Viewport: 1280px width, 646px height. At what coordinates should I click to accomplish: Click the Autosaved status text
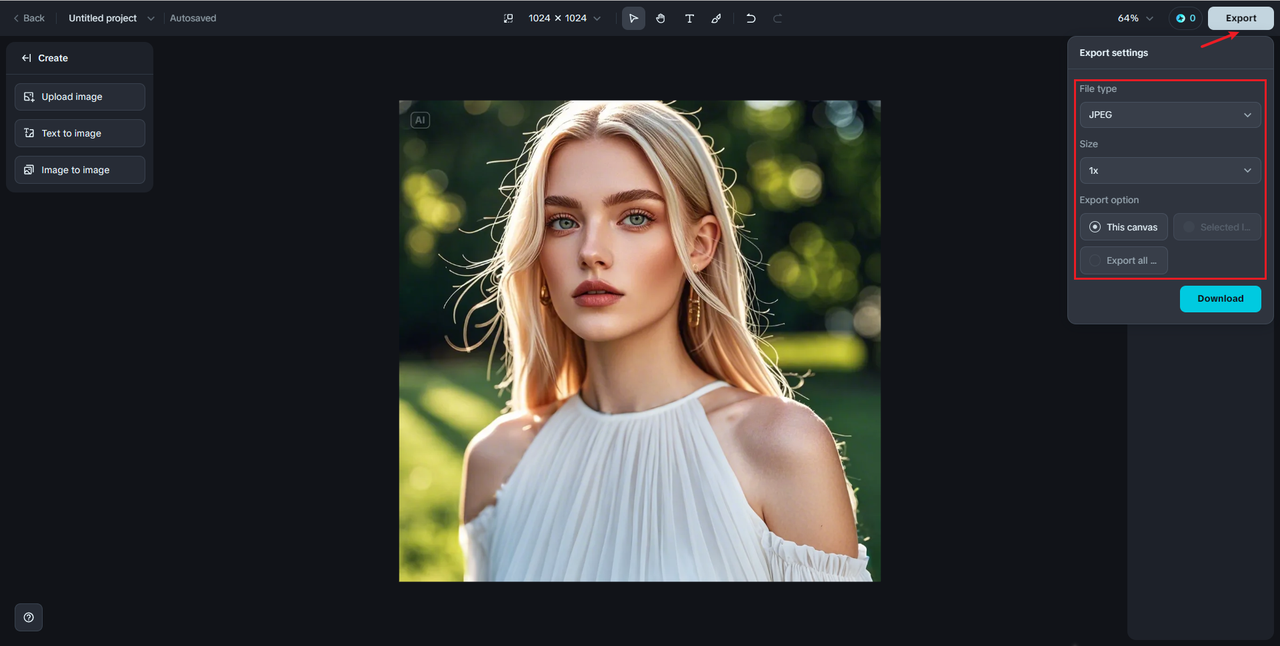(193, 18)
